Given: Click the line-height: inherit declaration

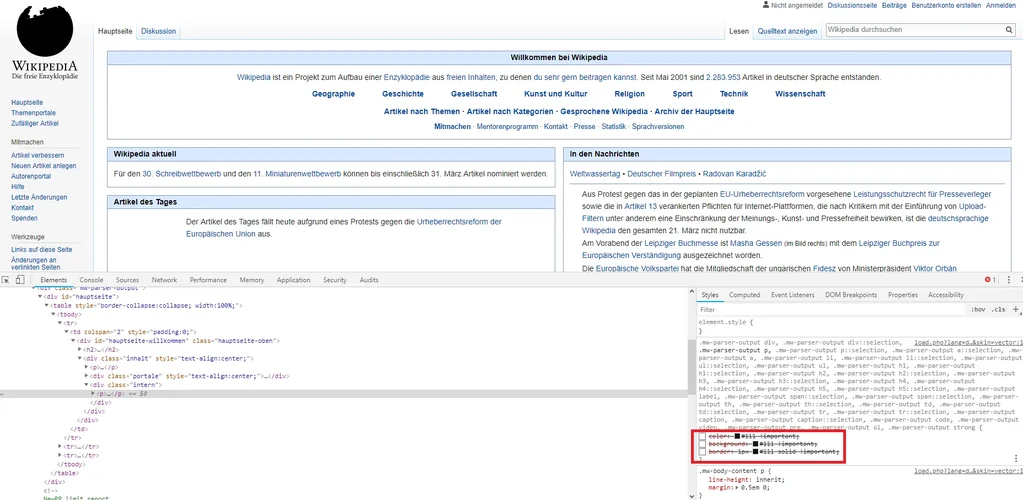Looking at the screenshot, I should (x=746, y=479).
